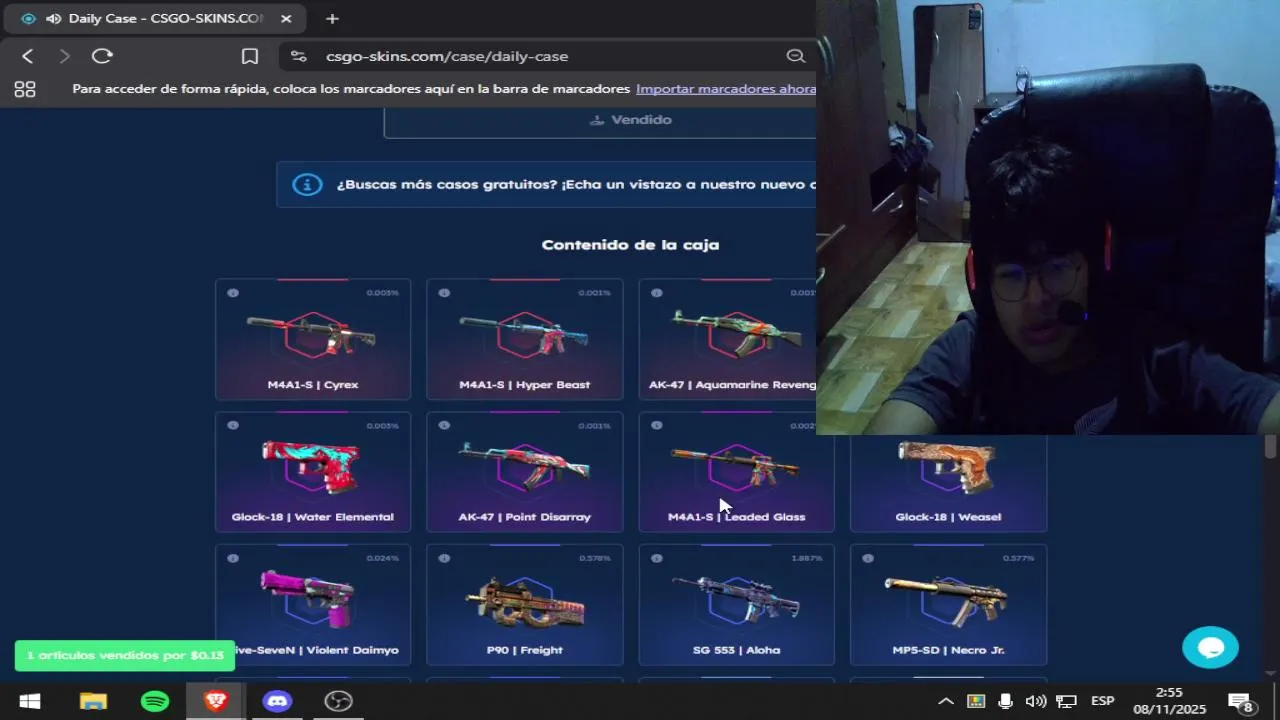
Task: Click info icon on Five-SeveN | Violent Daimyo card
Action: (x=233, y=558)
